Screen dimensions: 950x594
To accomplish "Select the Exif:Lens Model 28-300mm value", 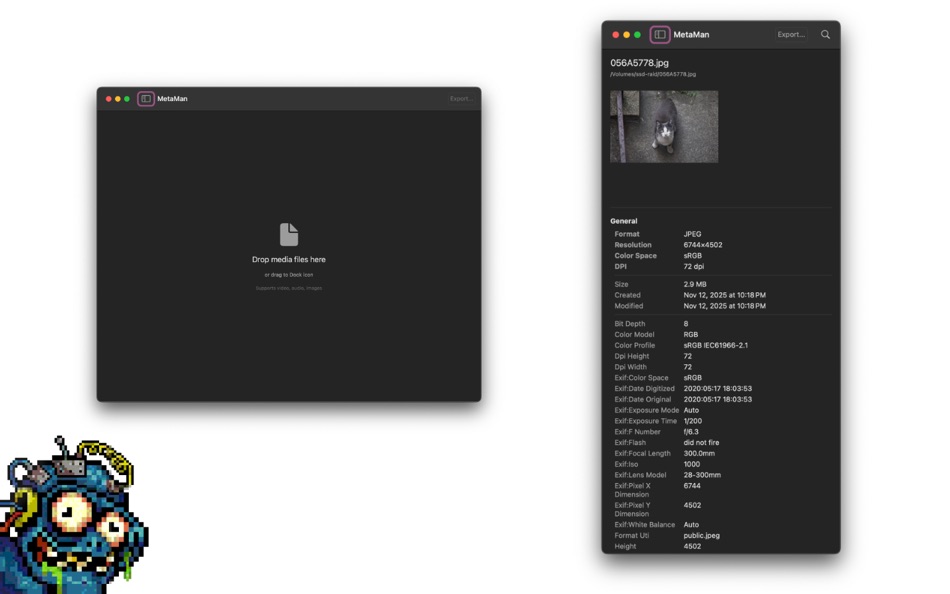I will pos(702,475).
